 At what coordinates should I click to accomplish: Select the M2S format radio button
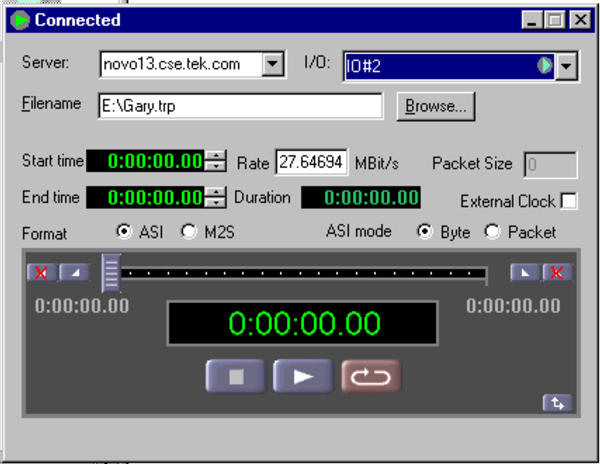[188, 231]
